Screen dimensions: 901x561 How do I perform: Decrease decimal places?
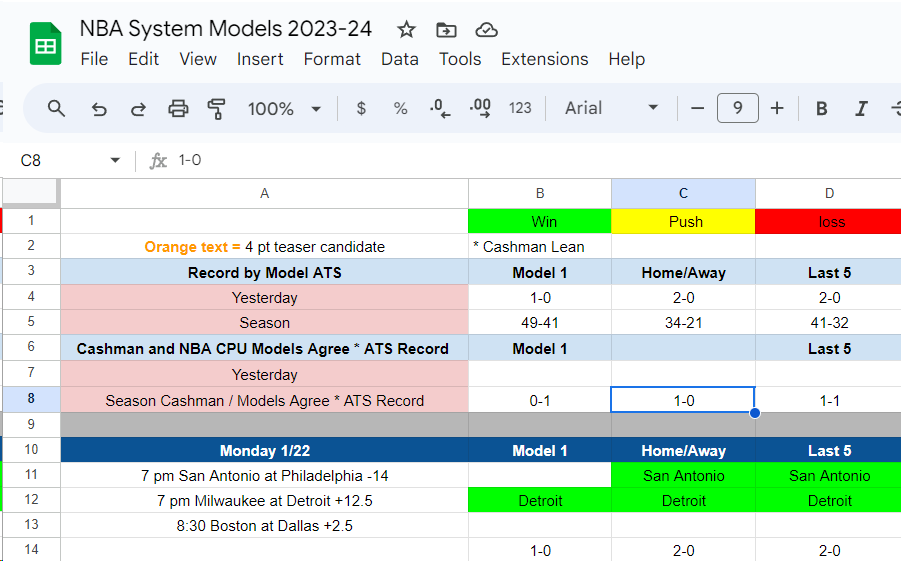tap(440, 108)
